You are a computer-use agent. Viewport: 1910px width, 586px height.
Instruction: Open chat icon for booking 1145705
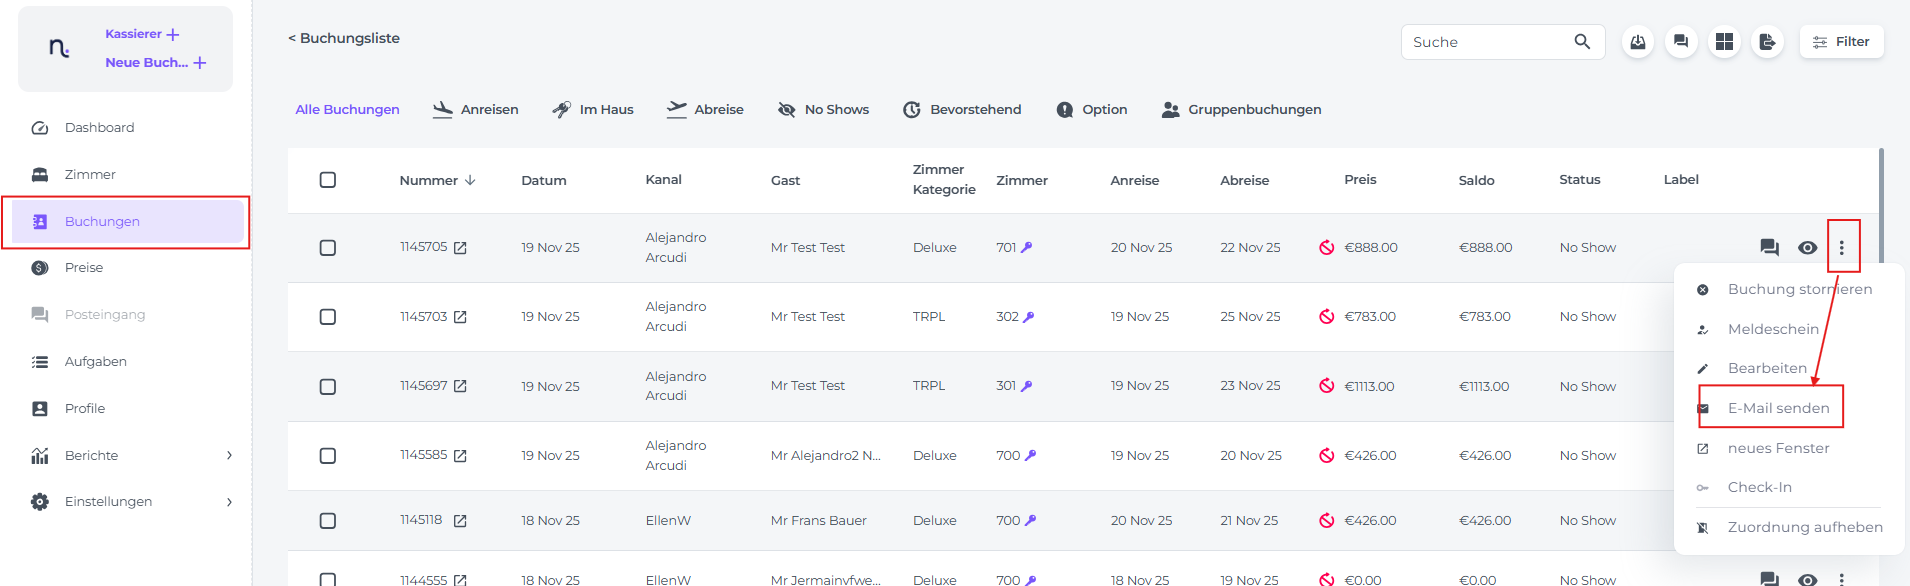coord(1769,247)
